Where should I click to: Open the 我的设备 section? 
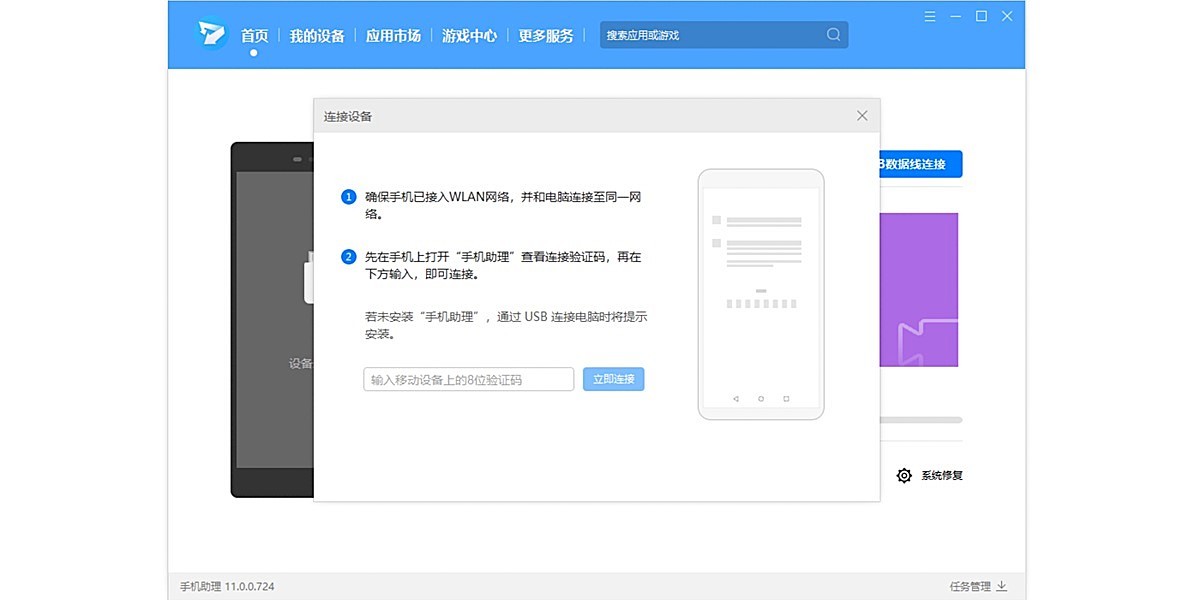(x=317, y=34)
